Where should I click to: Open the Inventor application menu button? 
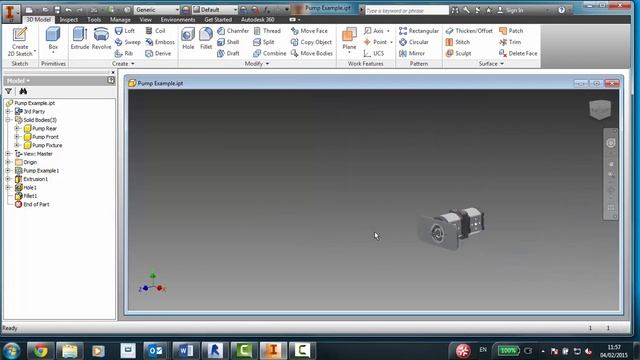11,12
